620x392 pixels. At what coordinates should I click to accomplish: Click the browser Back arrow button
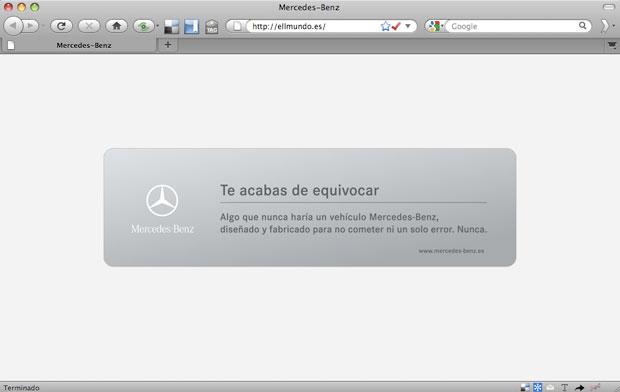click(13, 26)
